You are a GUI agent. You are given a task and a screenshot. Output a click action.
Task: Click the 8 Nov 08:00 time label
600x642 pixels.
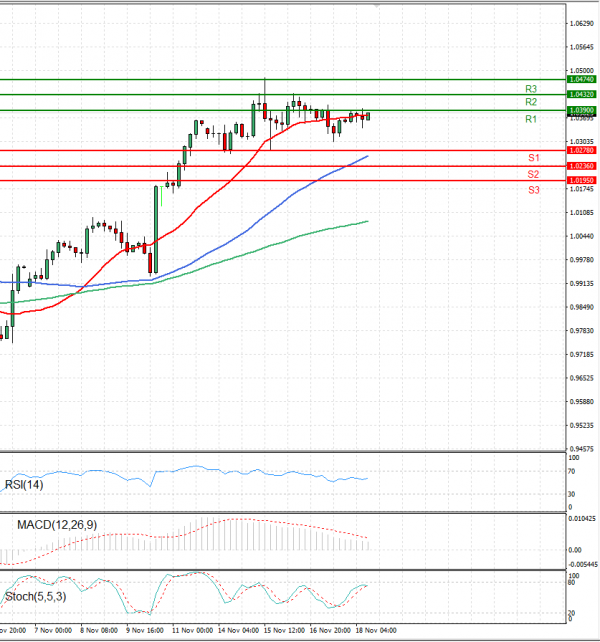click(99, 631)
